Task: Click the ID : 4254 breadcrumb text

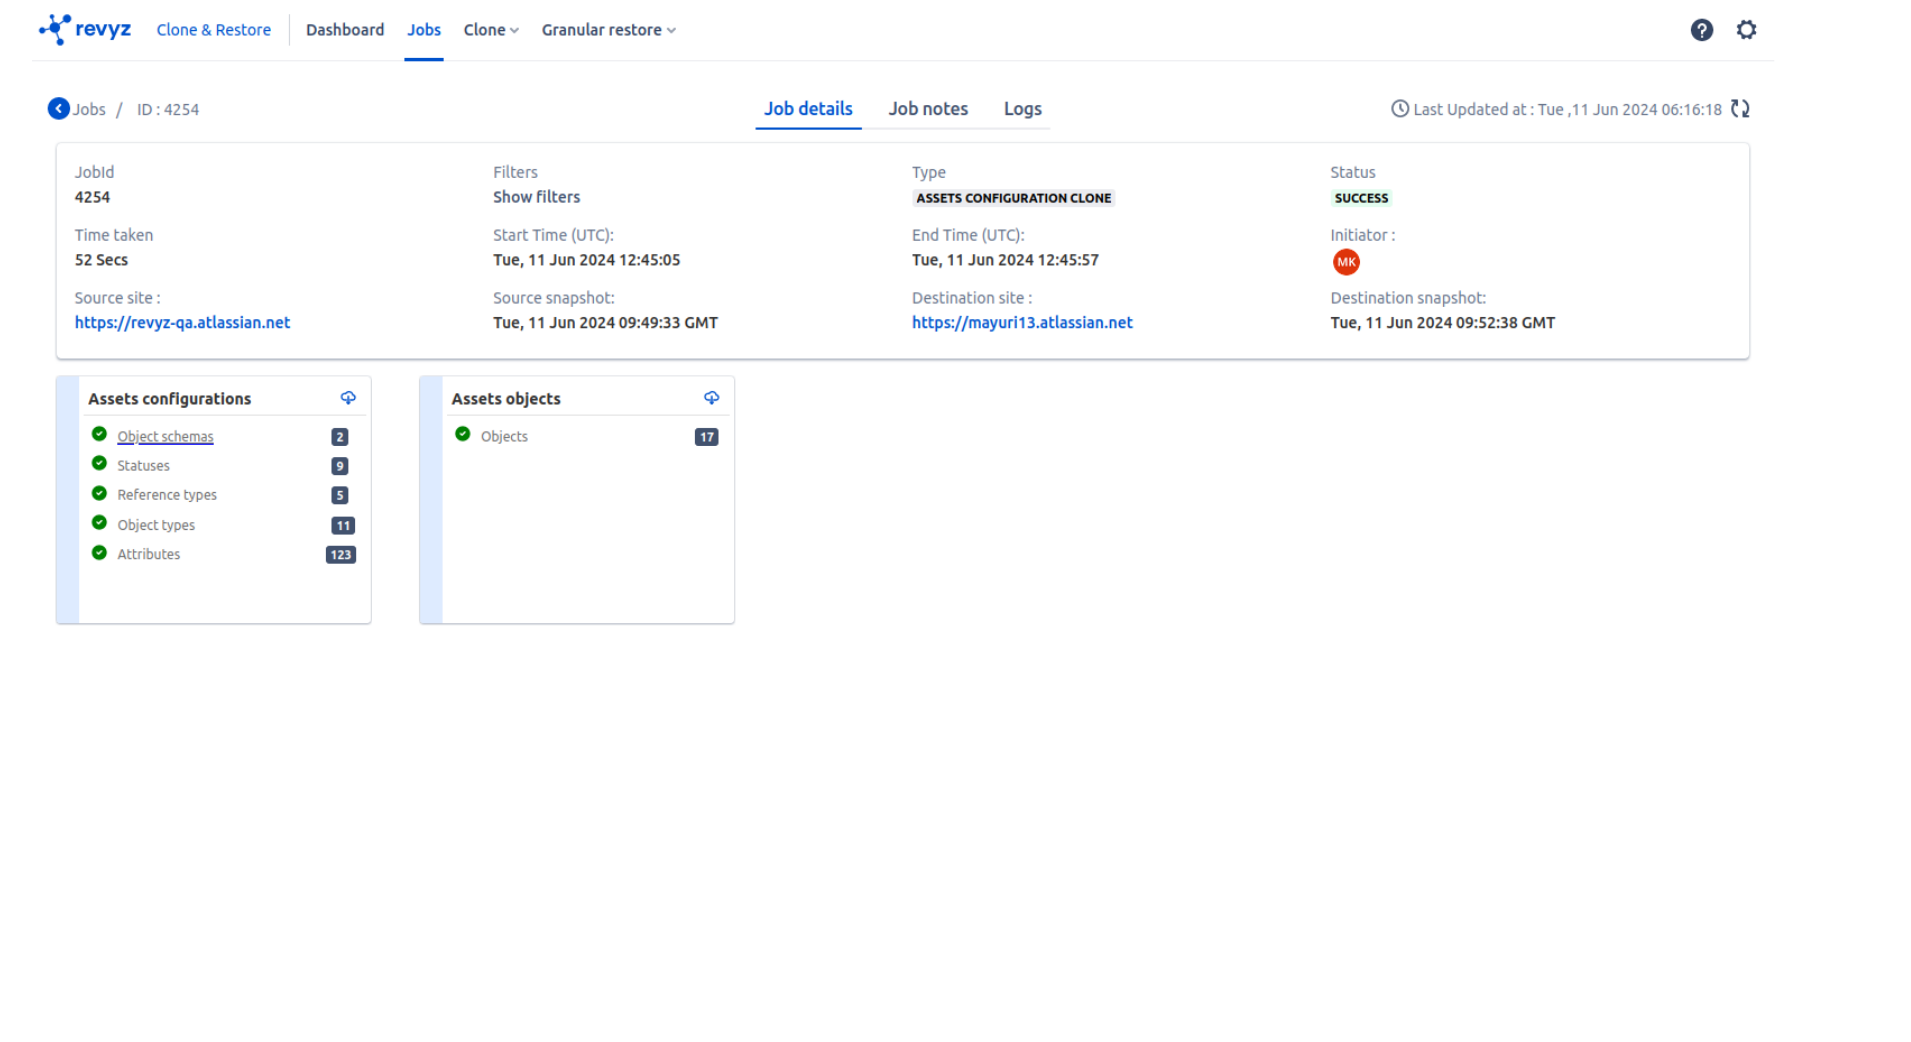Action: (168, 110)
